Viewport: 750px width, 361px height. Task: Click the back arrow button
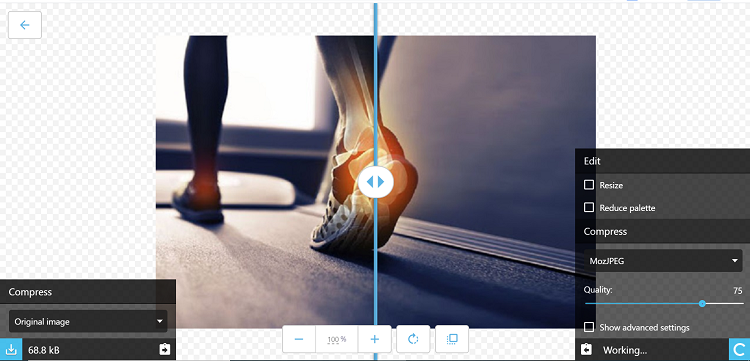pos(25,25)
